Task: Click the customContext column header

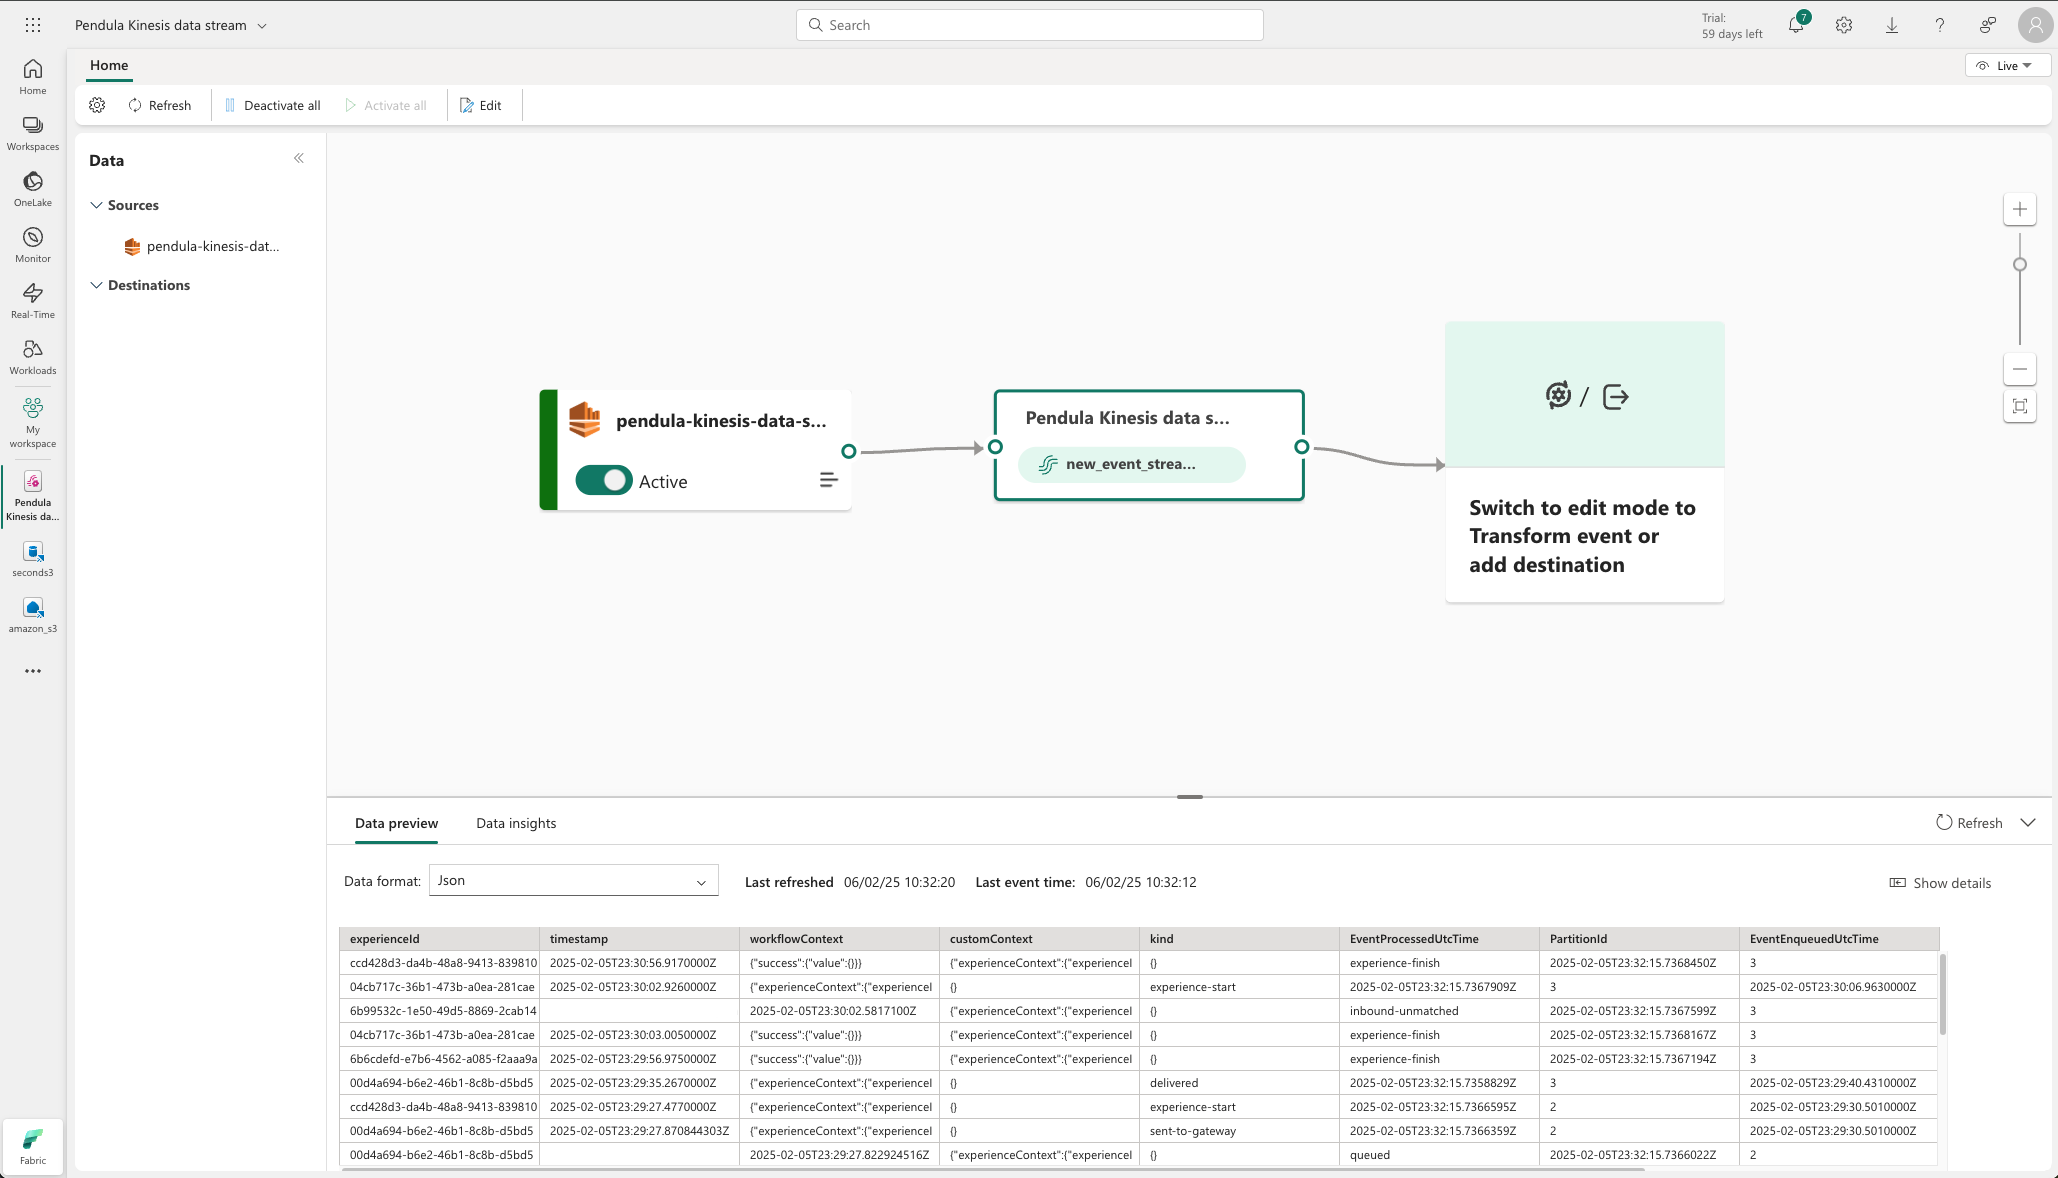Action: click(1040, 939)
